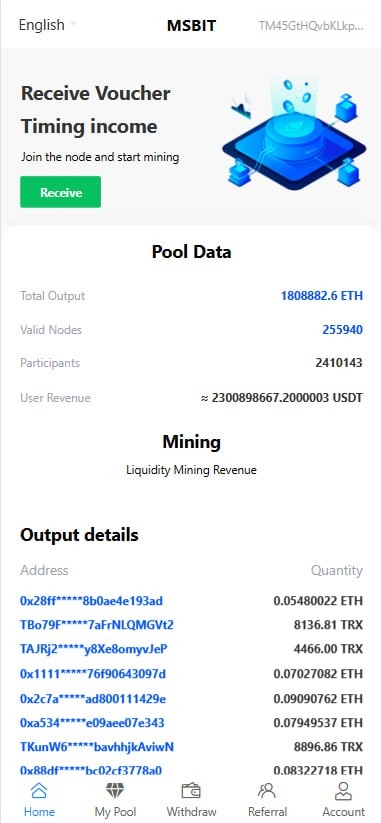381x823 pixels.
Task: Switch to the Withdraw tab label
Action: 191,811
